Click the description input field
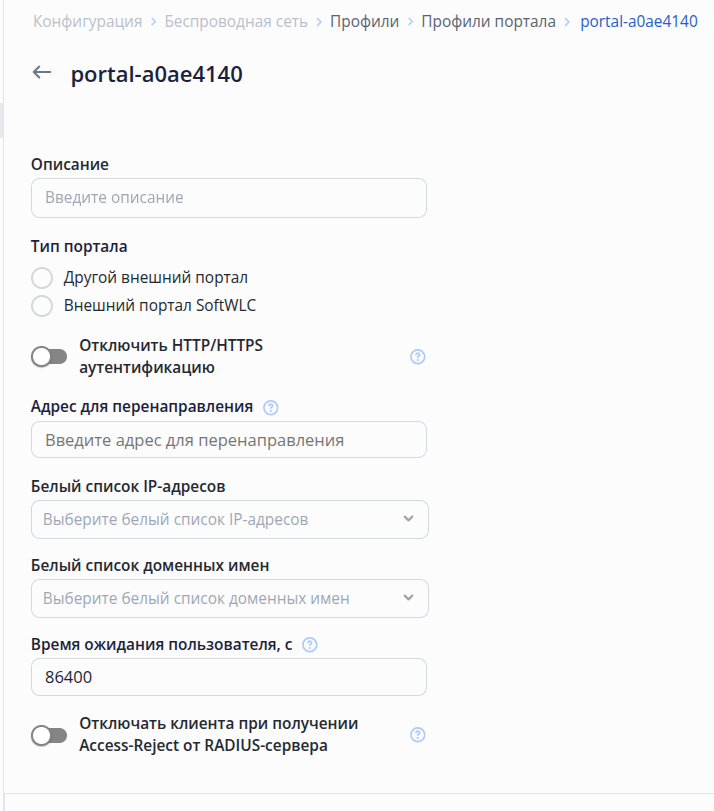The height and width of the screenshot is (811, 714). click(x=229, y=198)
